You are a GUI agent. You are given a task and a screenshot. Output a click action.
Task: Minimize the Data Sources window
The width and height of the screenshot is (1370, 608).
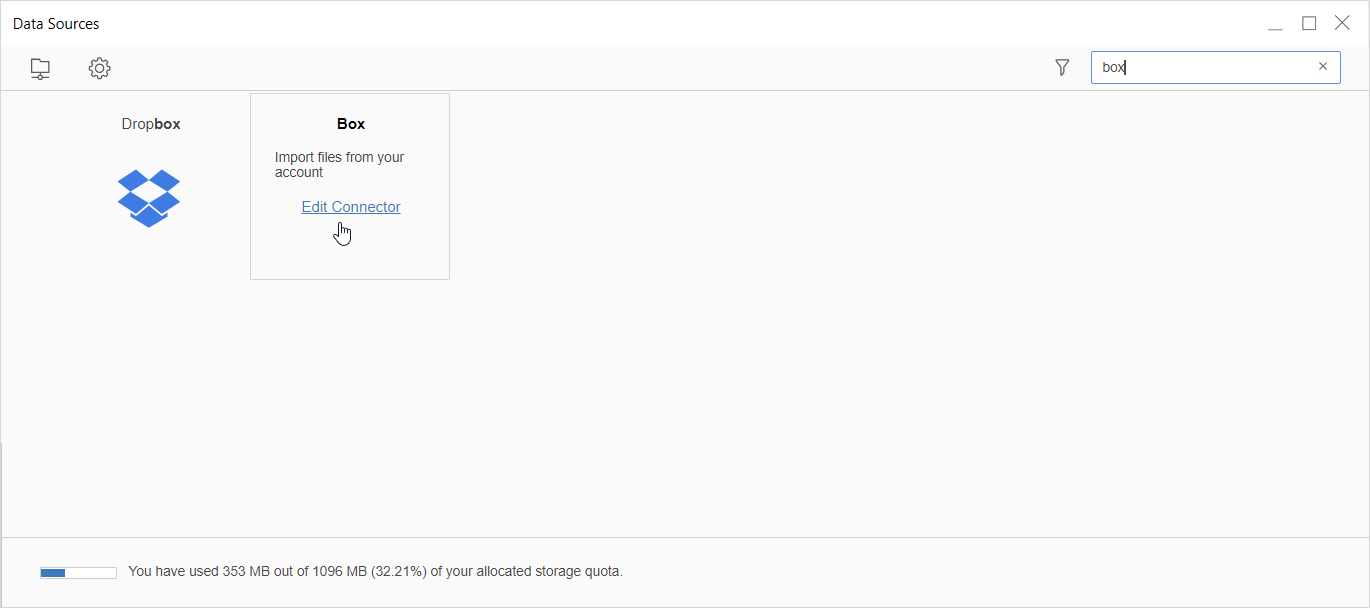[1275, 24]
